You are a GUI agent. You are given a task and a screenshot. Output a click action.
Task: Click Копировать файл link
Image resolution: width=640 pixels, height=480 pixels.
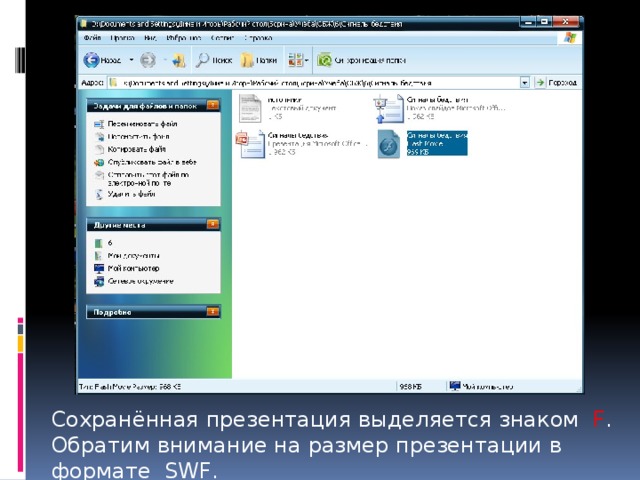coord(136,149)
